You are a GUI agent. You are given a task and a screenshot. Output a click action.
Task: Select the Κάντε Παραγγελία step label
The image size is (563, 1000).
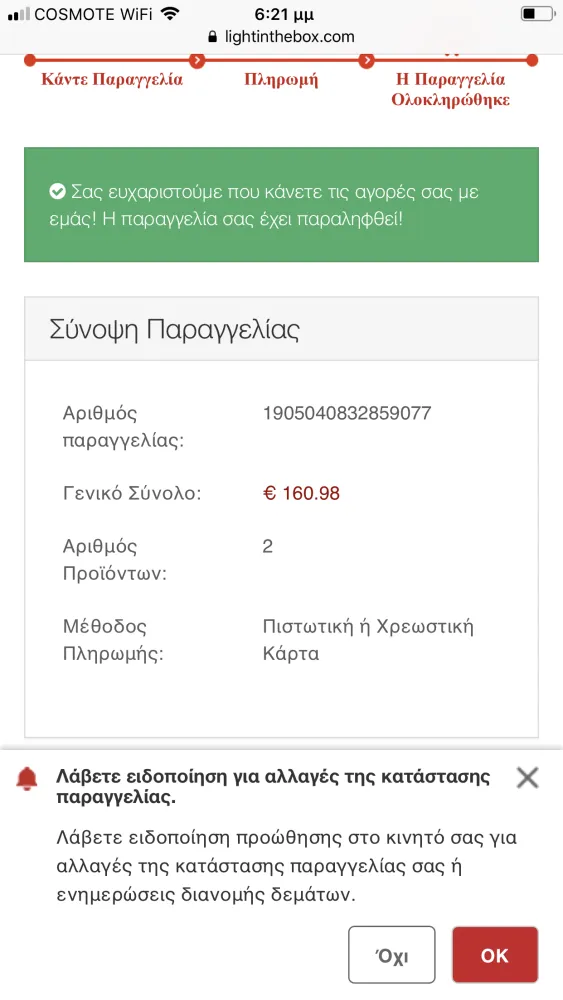pos(112,80)
